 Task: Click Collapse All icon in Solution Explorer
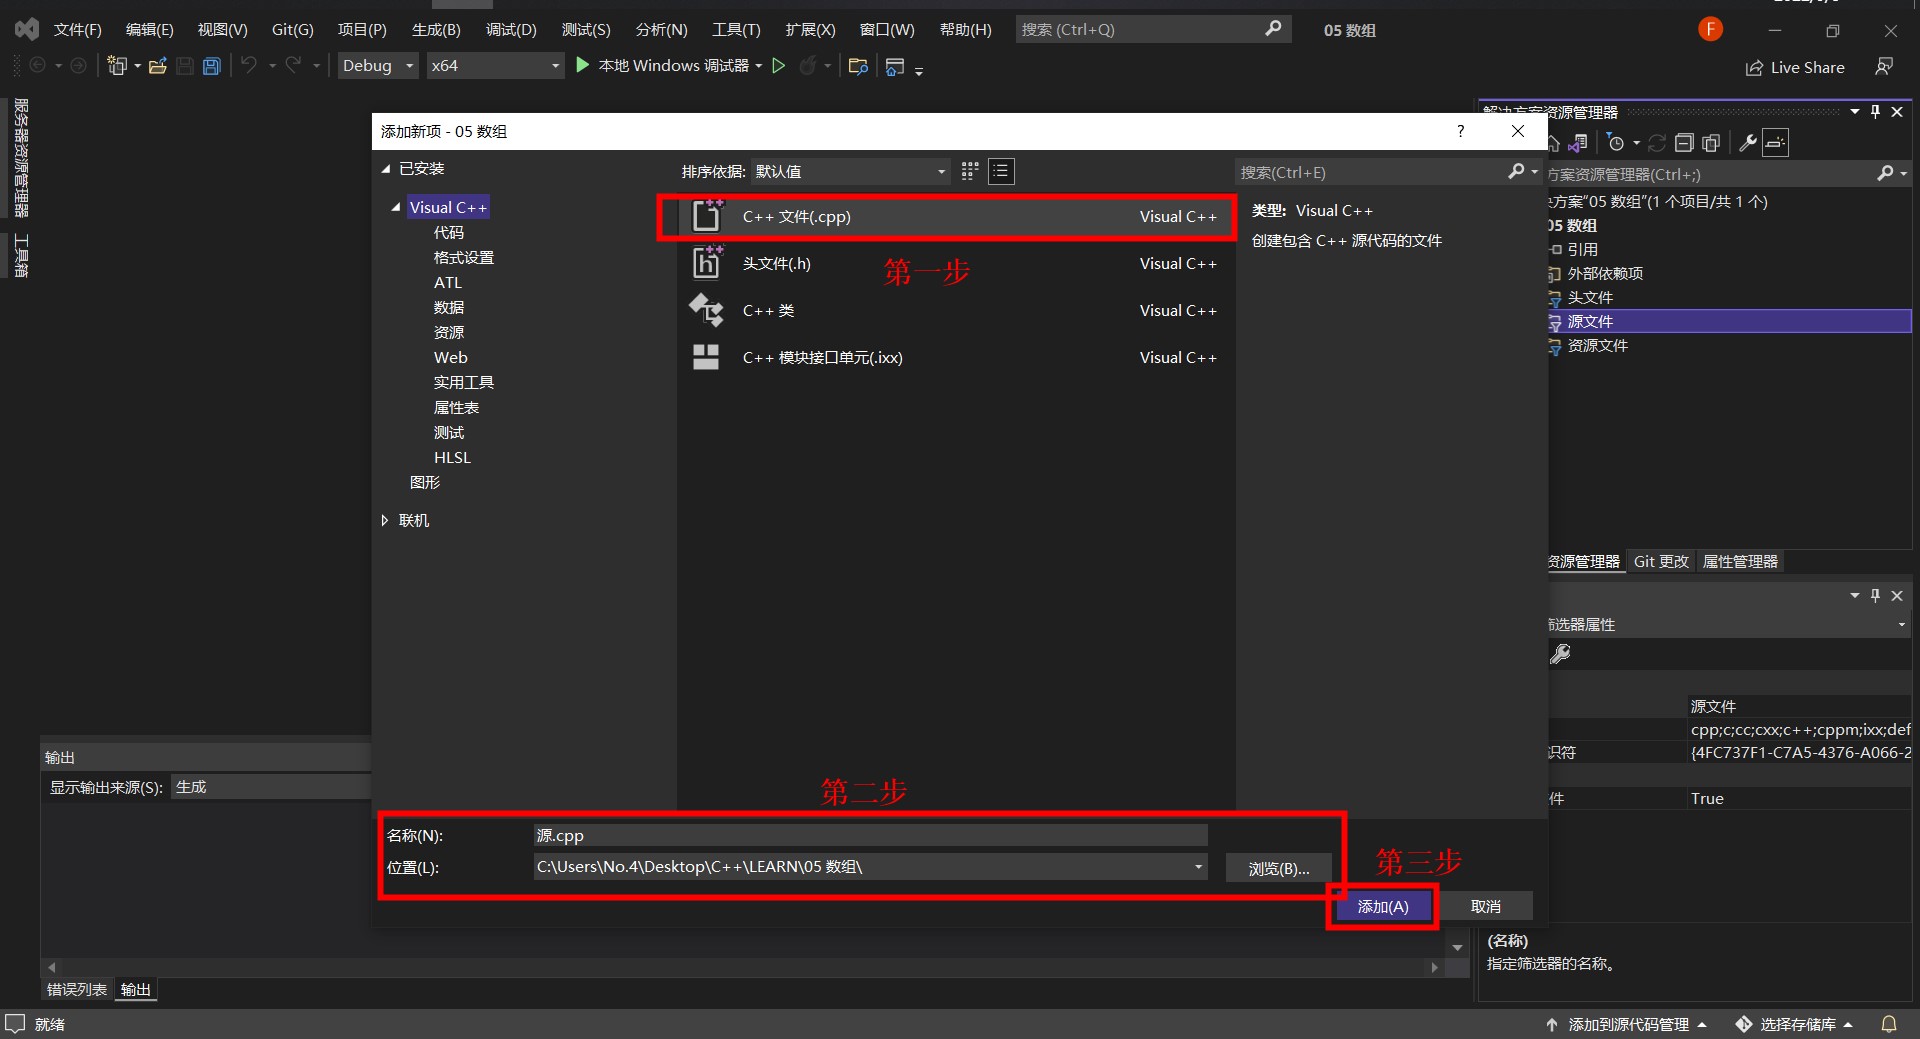(1684, 143)
